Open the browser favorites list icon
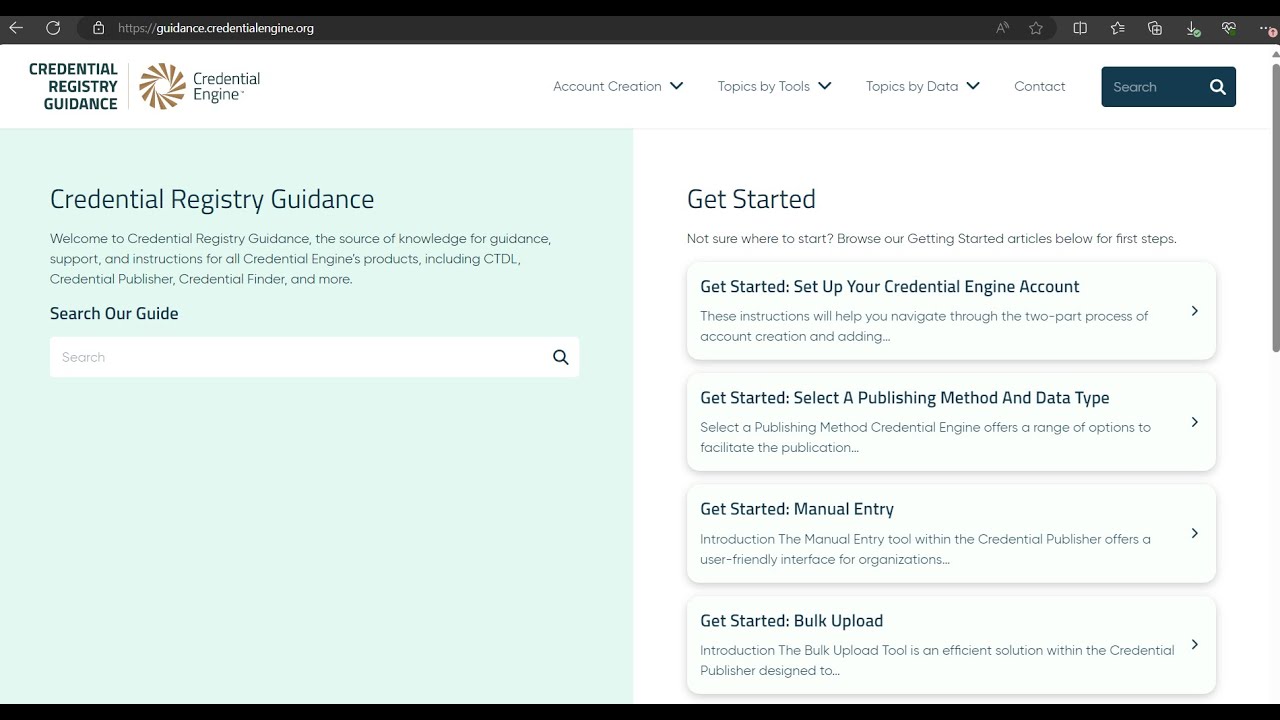This screenshot has width=1280, height=720. tap(1118, 28)
